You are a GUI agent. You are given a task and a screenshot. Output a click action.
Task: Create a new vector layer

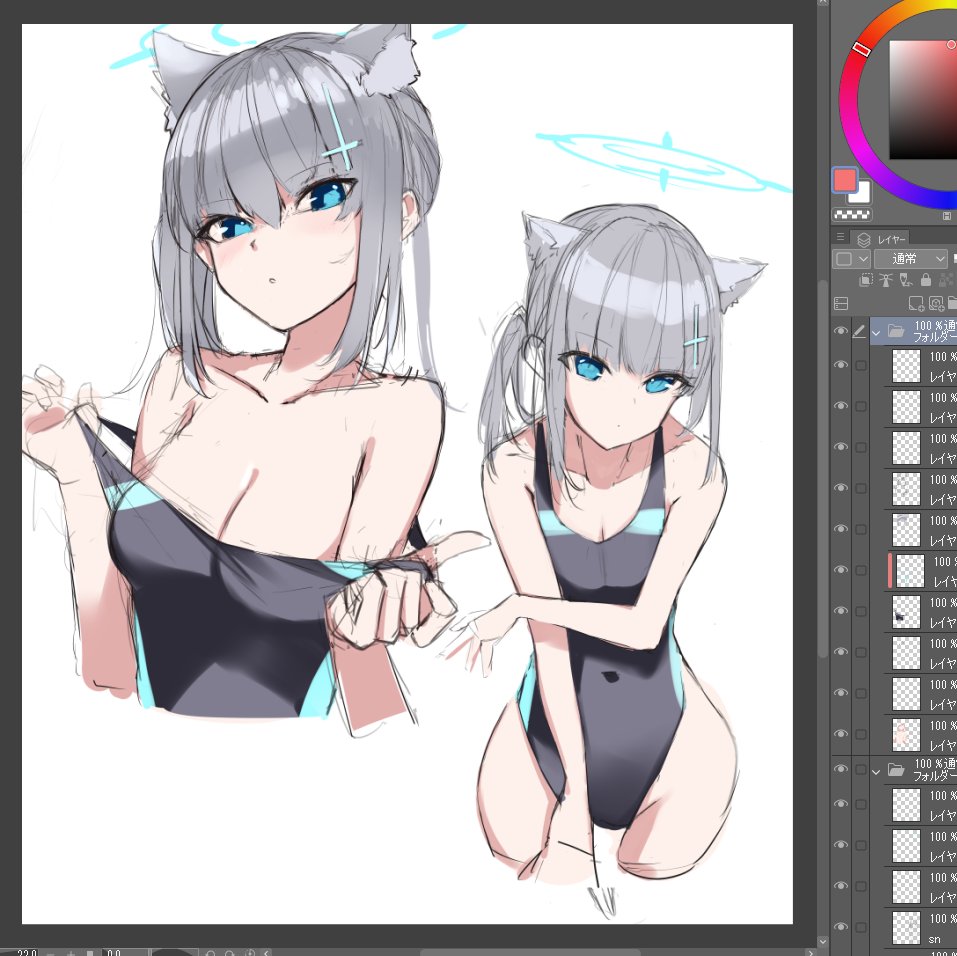click(x=936, y=303)
